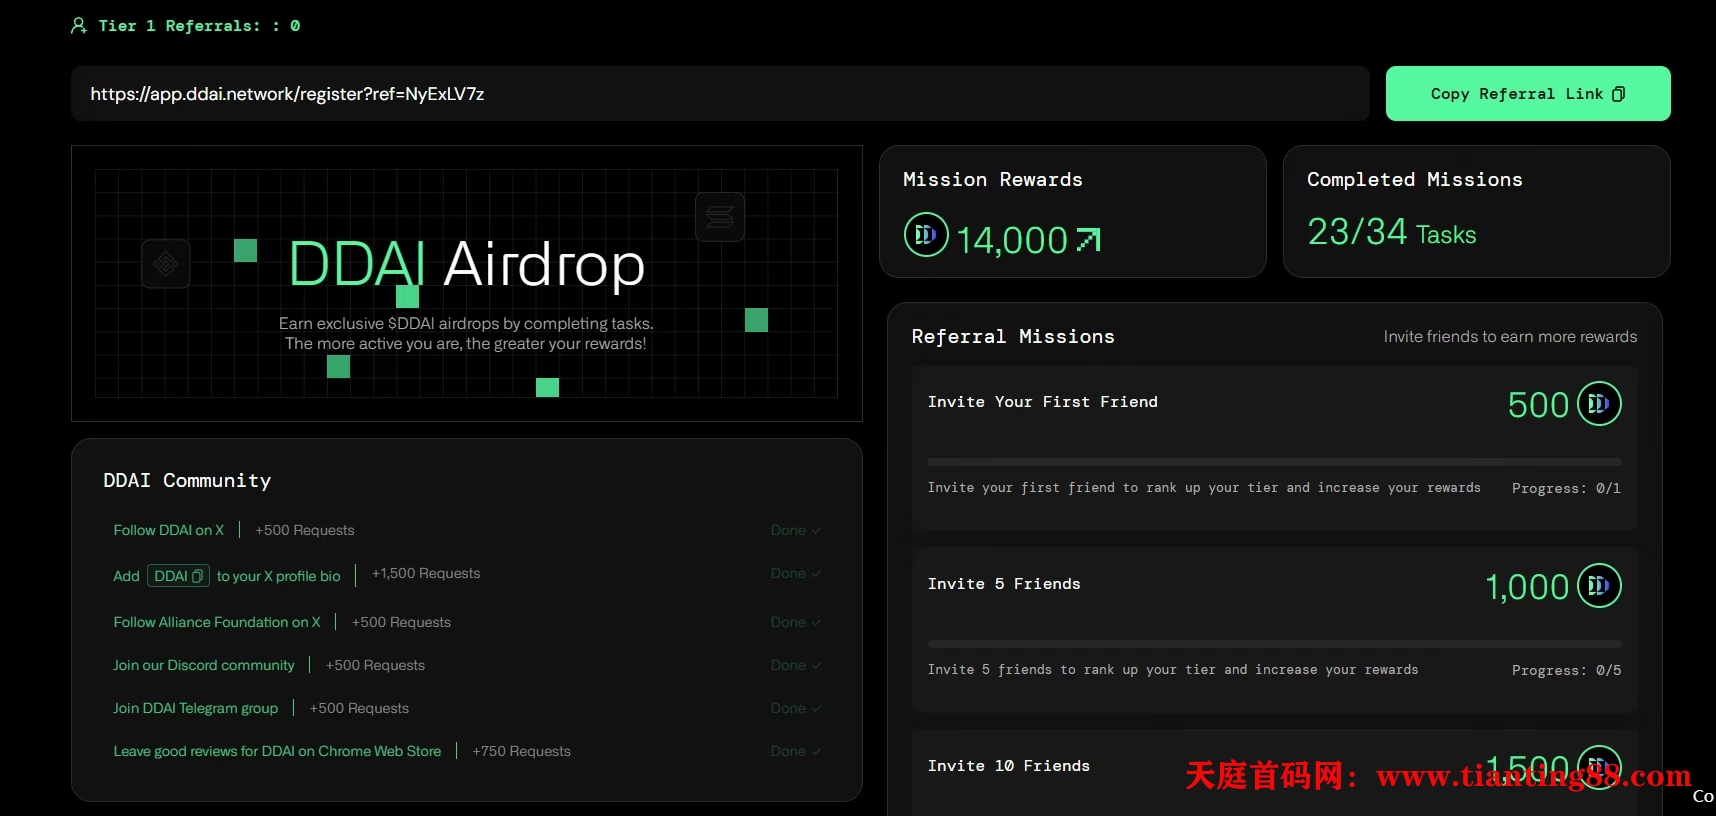
Task: Click the +1,500 Requests reward text
Action: coord(426,573)
